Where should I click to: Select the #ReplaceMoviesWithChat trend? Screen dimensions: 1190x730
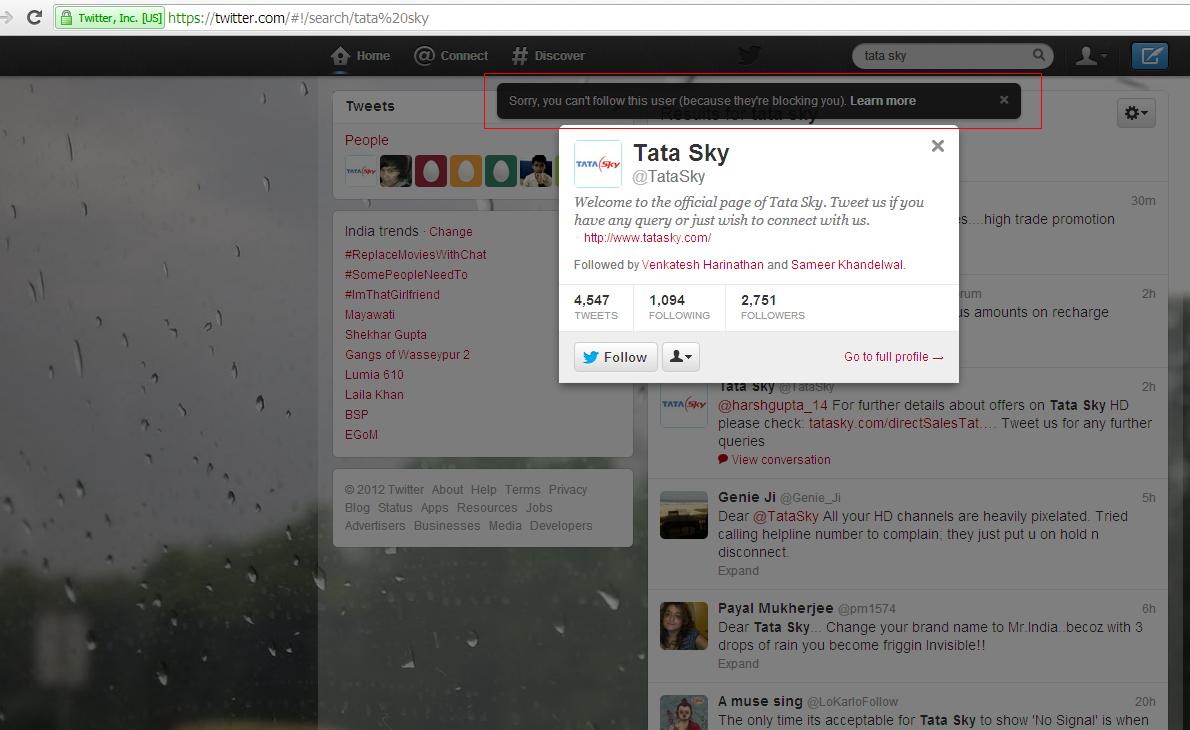415,255
